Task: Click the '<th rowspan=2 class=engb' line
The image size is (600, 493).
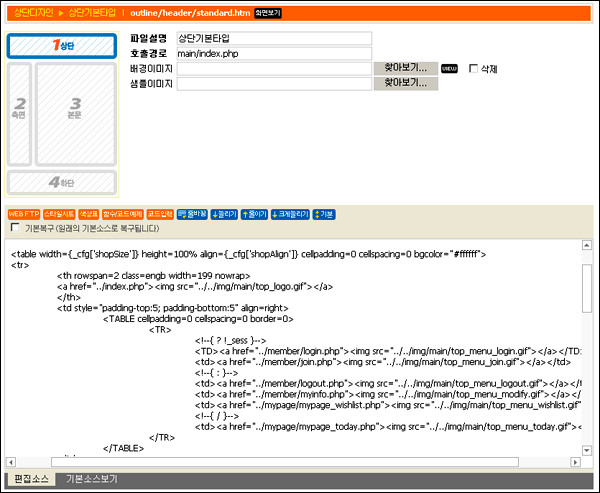Action: tap(153, 276)
